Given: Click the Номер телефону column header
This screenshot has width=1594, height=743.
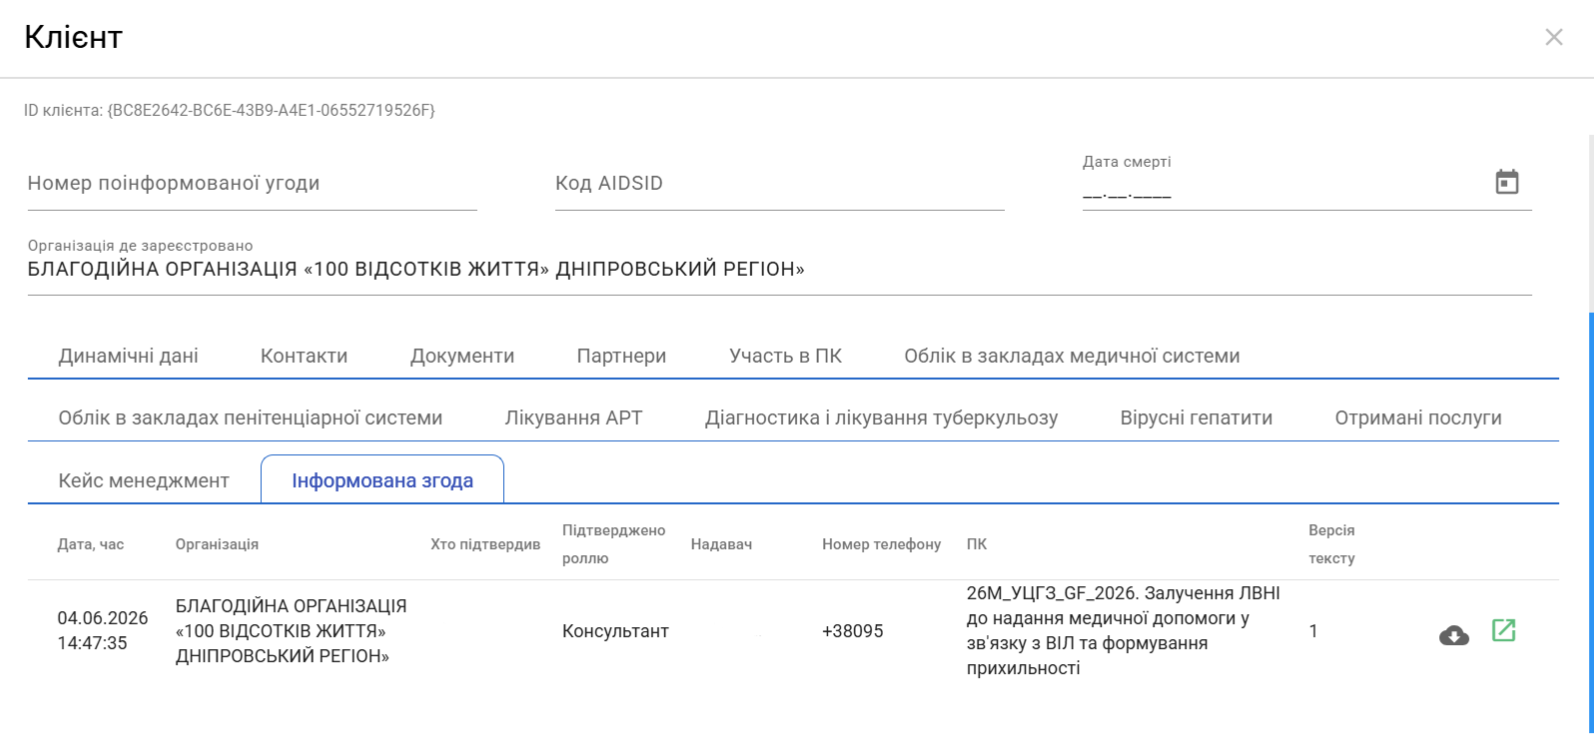Looking at the screenshot, I should coord(881,544).
